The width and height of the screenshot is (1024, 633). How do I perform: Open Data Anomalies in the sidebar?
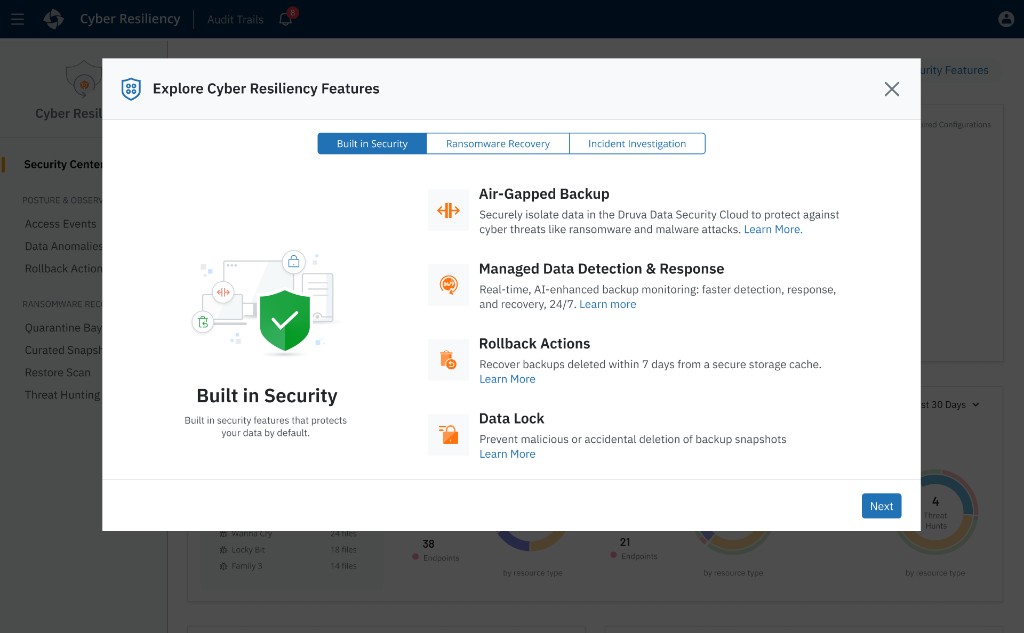(63, 246)
